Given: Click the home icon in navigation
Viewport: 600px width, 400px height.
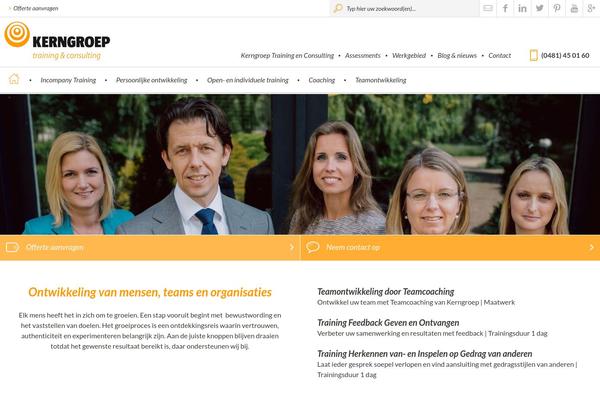Looking at the screenshot, I should 14,79.
